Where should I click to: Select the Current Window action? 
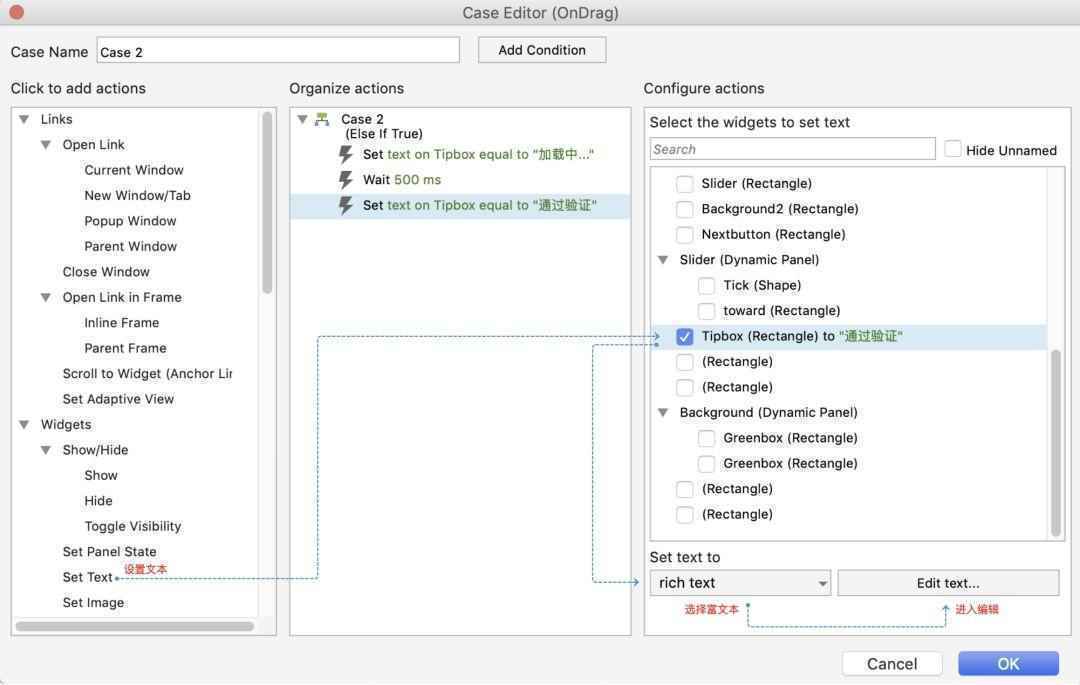[x=134, y=170]
